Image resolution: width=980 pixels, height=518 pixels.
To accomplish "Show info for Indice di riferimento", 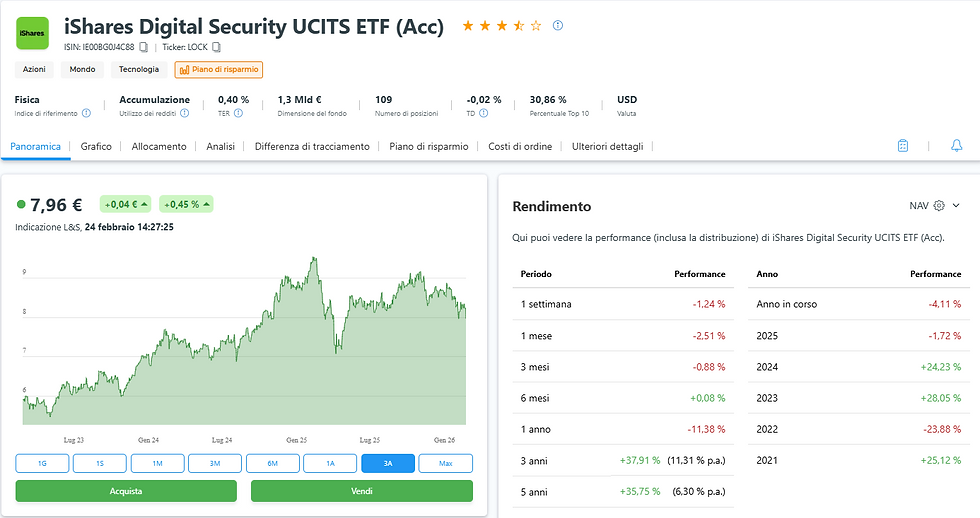I will point(86,113).
